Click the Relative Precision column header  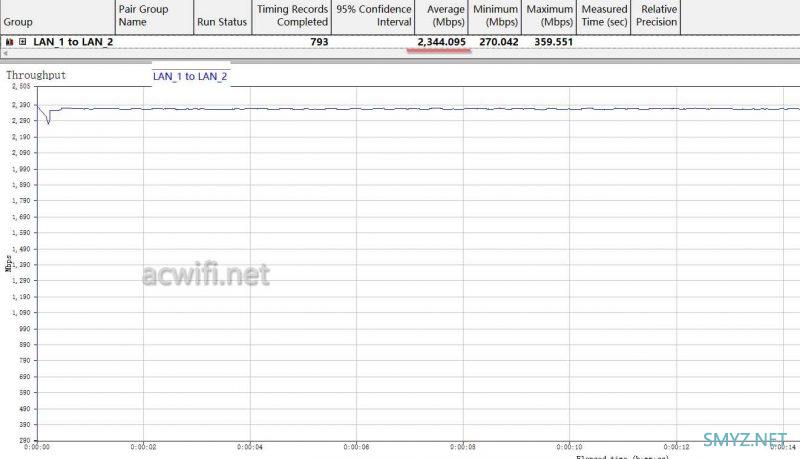[x=658, y=15]
